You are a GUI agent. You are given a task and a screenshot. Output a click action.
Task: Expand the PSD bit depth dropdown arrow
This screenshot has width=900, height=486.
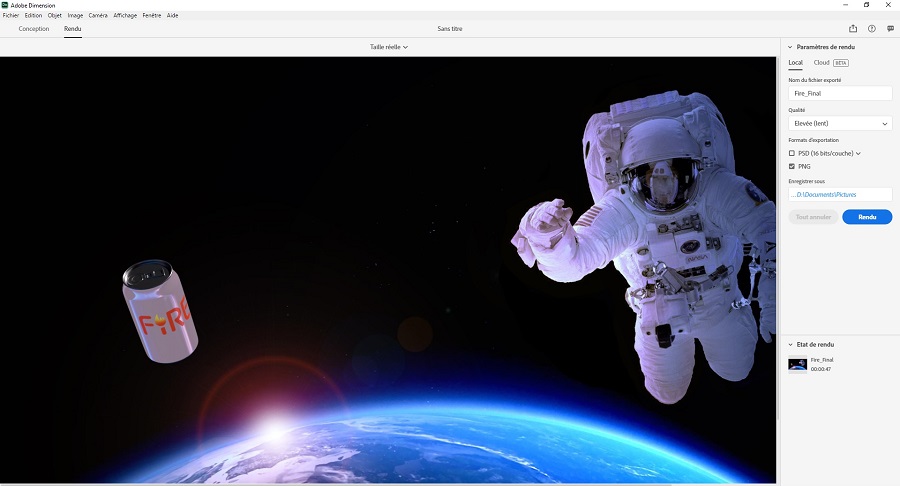coord(858,154)
